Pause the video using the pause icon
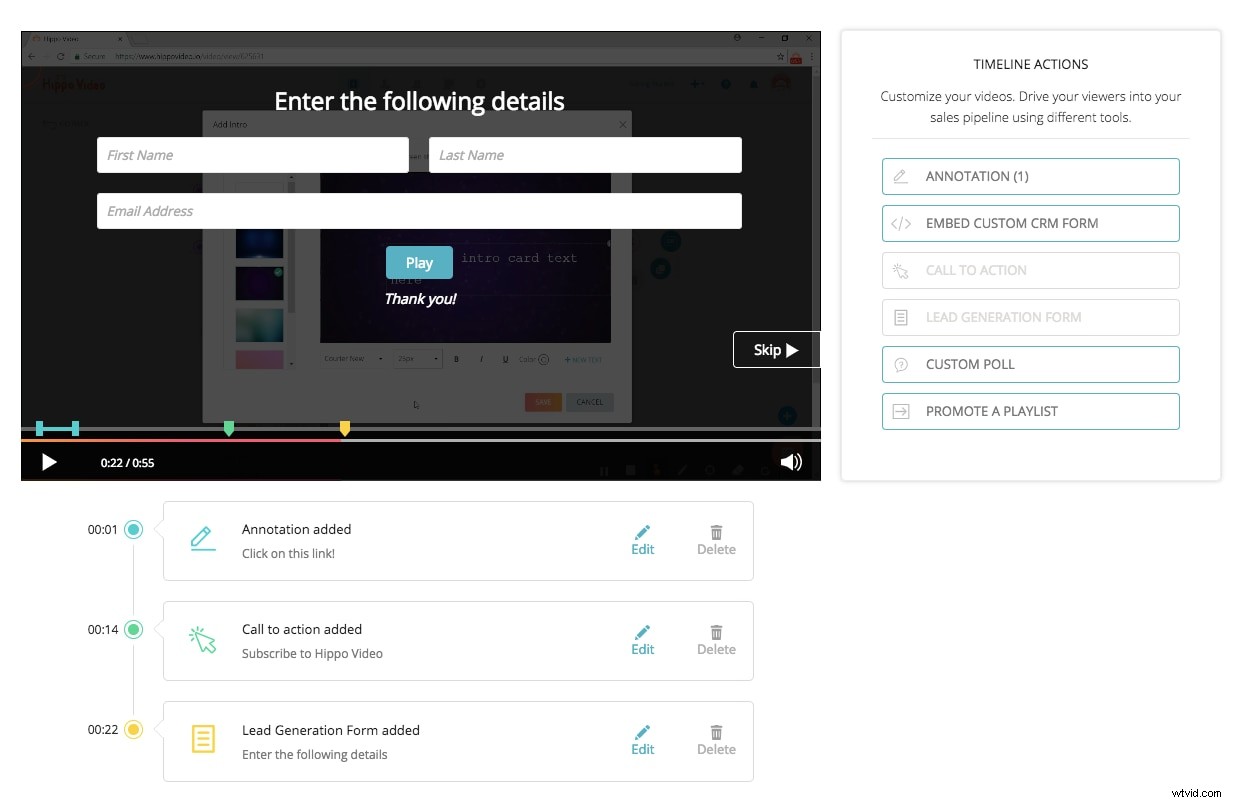 coord(605,469)
